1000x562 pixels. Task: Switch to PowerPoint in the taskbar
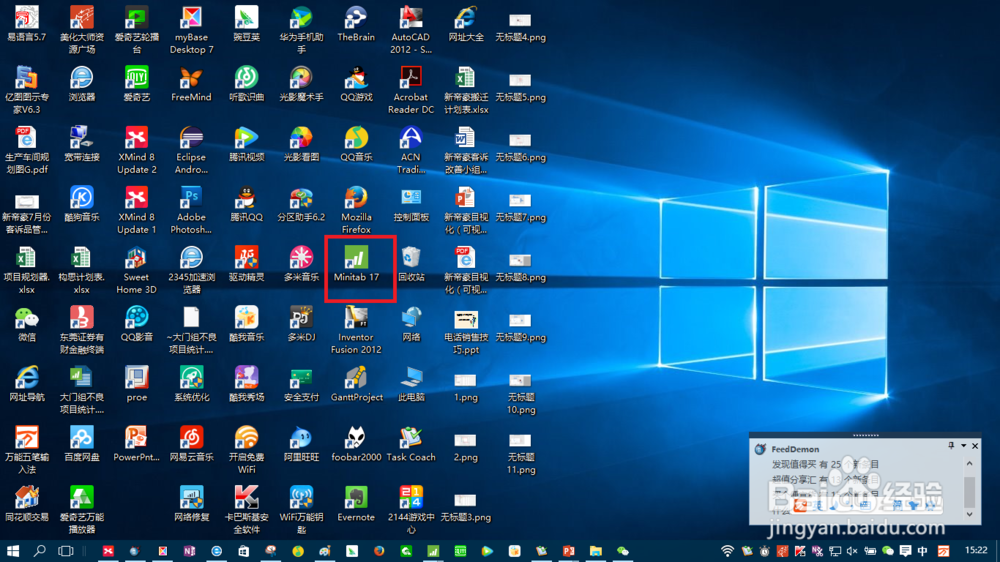[x=568, y=551]
